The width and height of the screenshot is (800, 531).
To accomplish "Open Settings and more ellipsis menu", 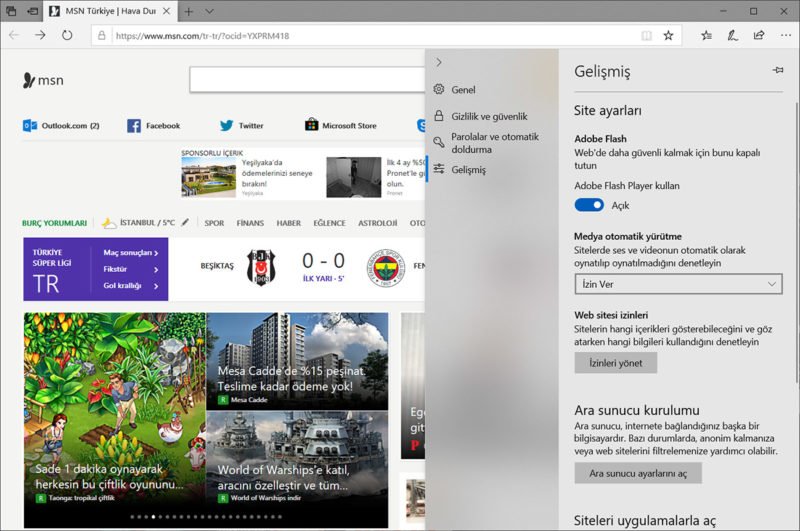I will 786,35.
